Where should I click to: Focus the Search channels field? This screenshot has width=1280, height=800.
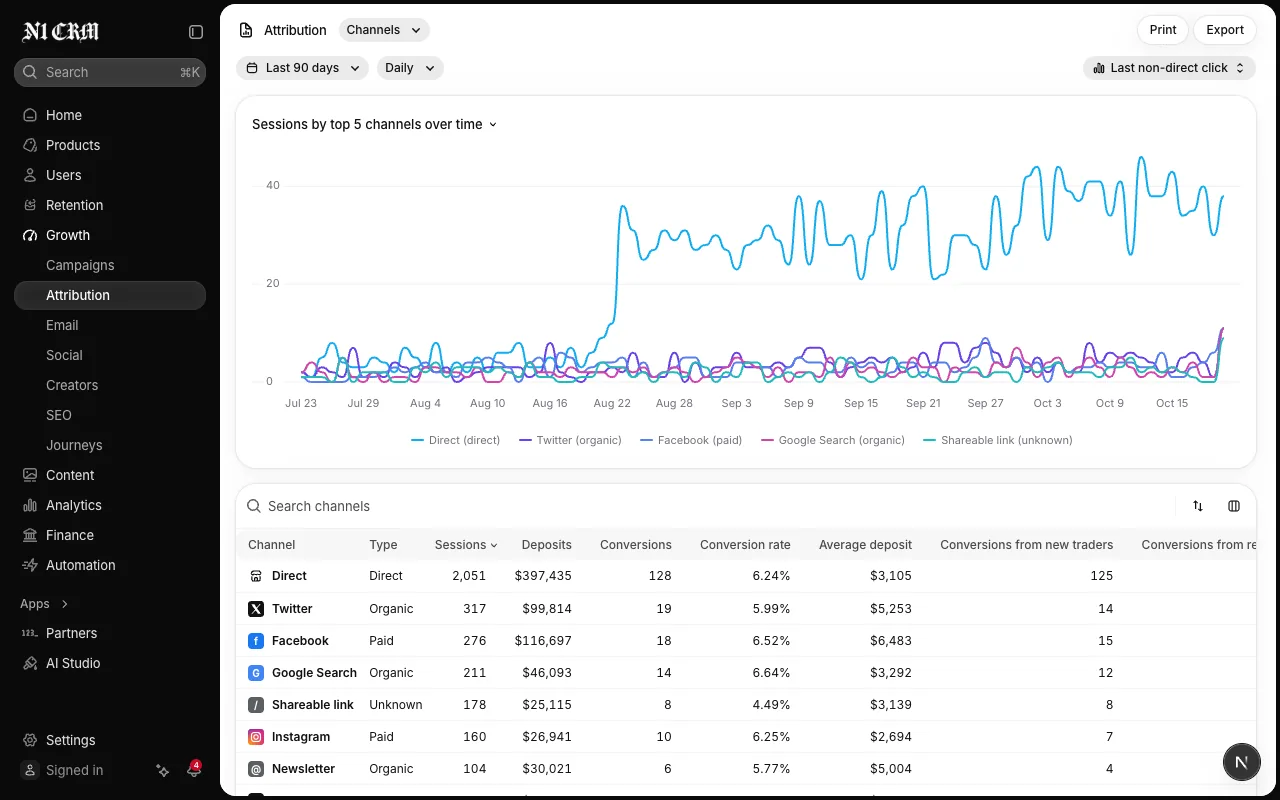point(708,506)
